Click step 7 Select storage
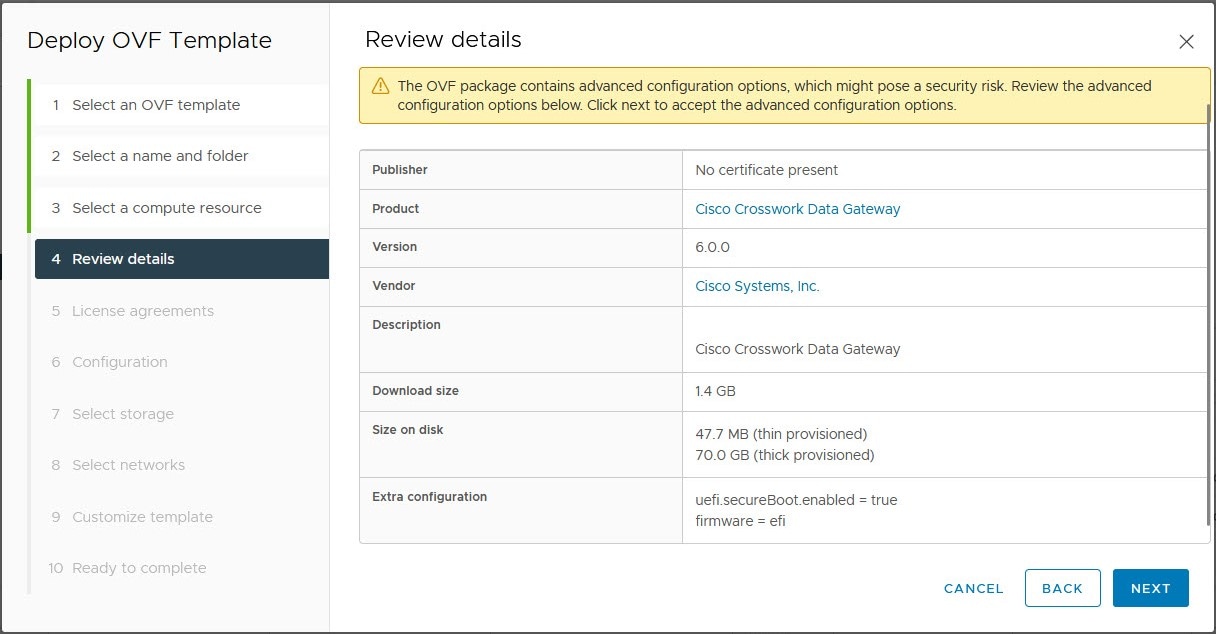Screen dimensions: 1216x634 click(x=122, y=414)
